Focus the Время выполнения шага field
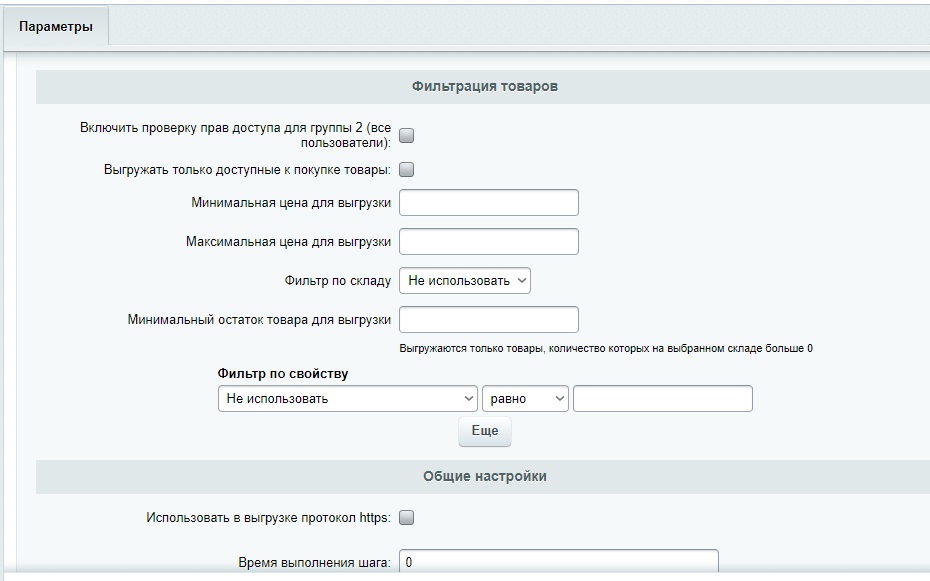This screenshot has height=581, width=930. (558, 562)
